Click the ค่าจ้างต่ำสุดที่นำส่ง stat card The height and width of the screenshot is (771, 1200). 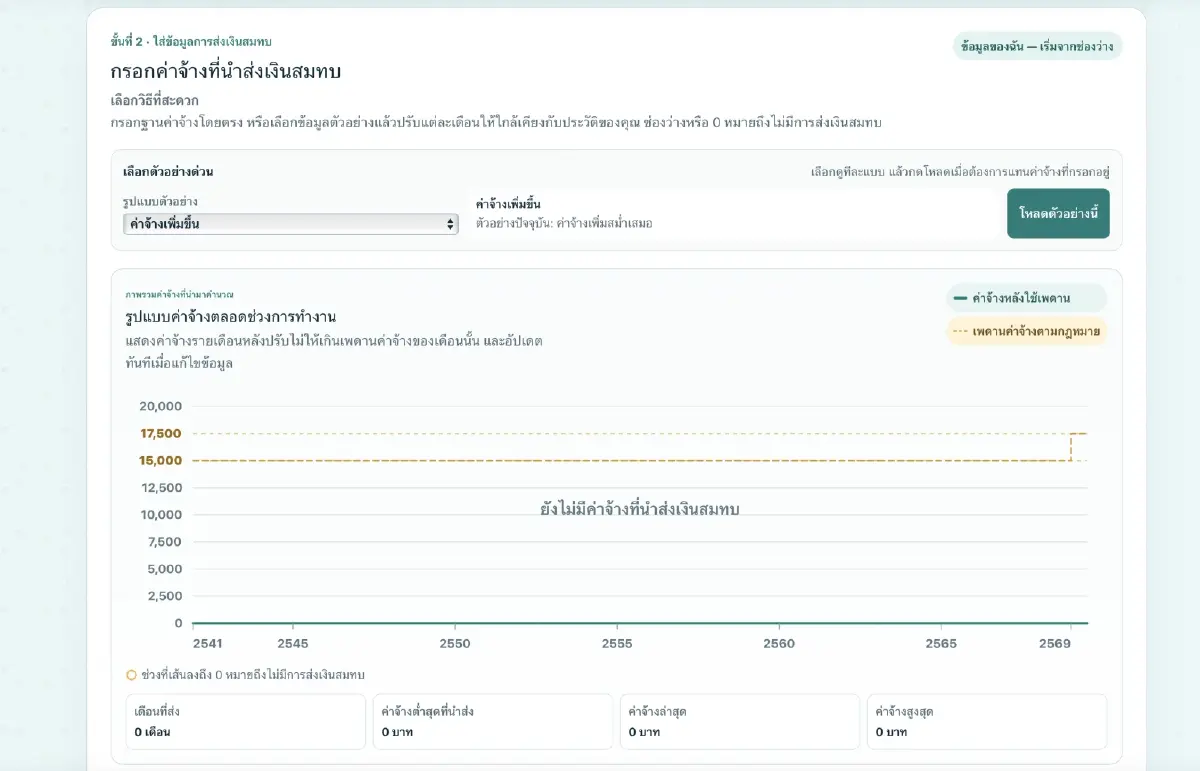[493, 721]
